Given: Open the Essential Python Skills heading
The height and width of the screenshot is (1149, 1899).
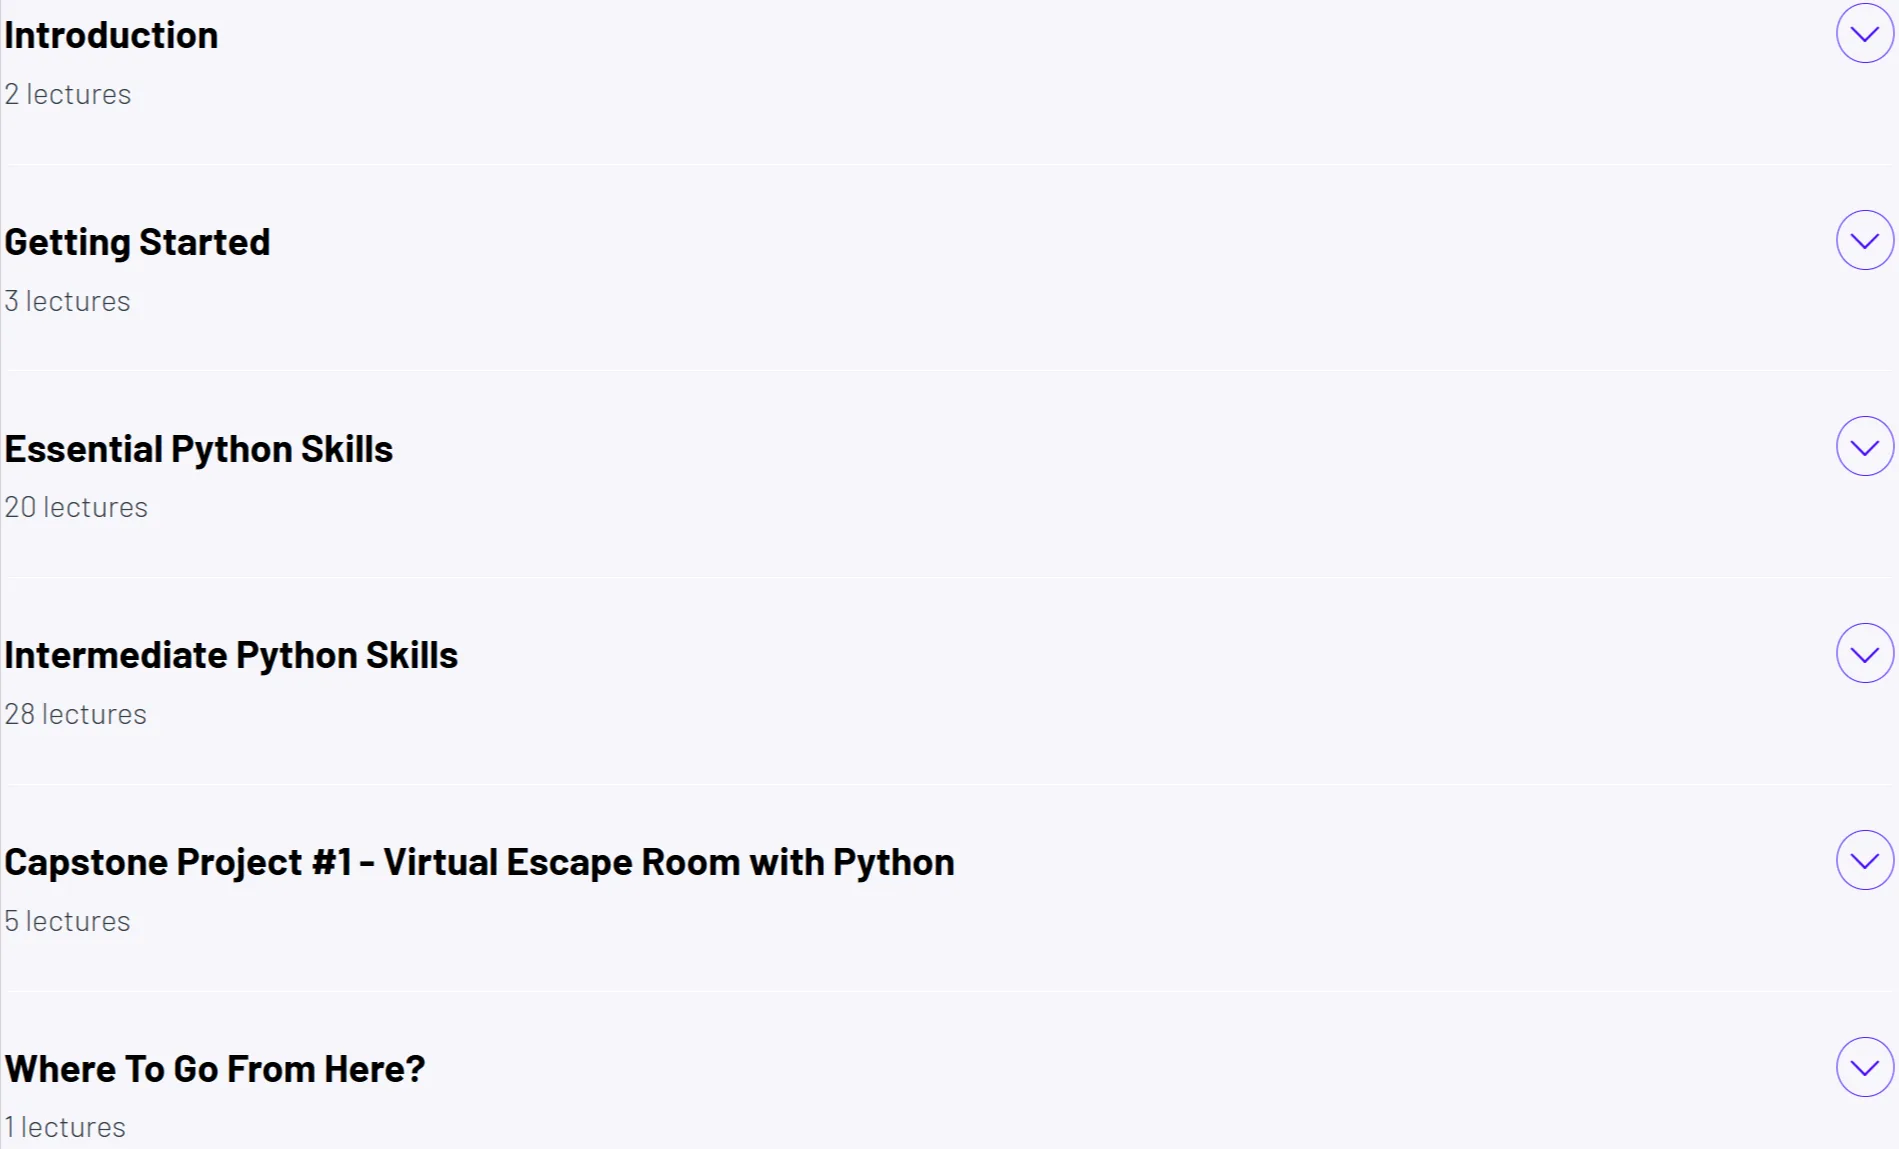Looking at the screenshot, I should point(198,449).
